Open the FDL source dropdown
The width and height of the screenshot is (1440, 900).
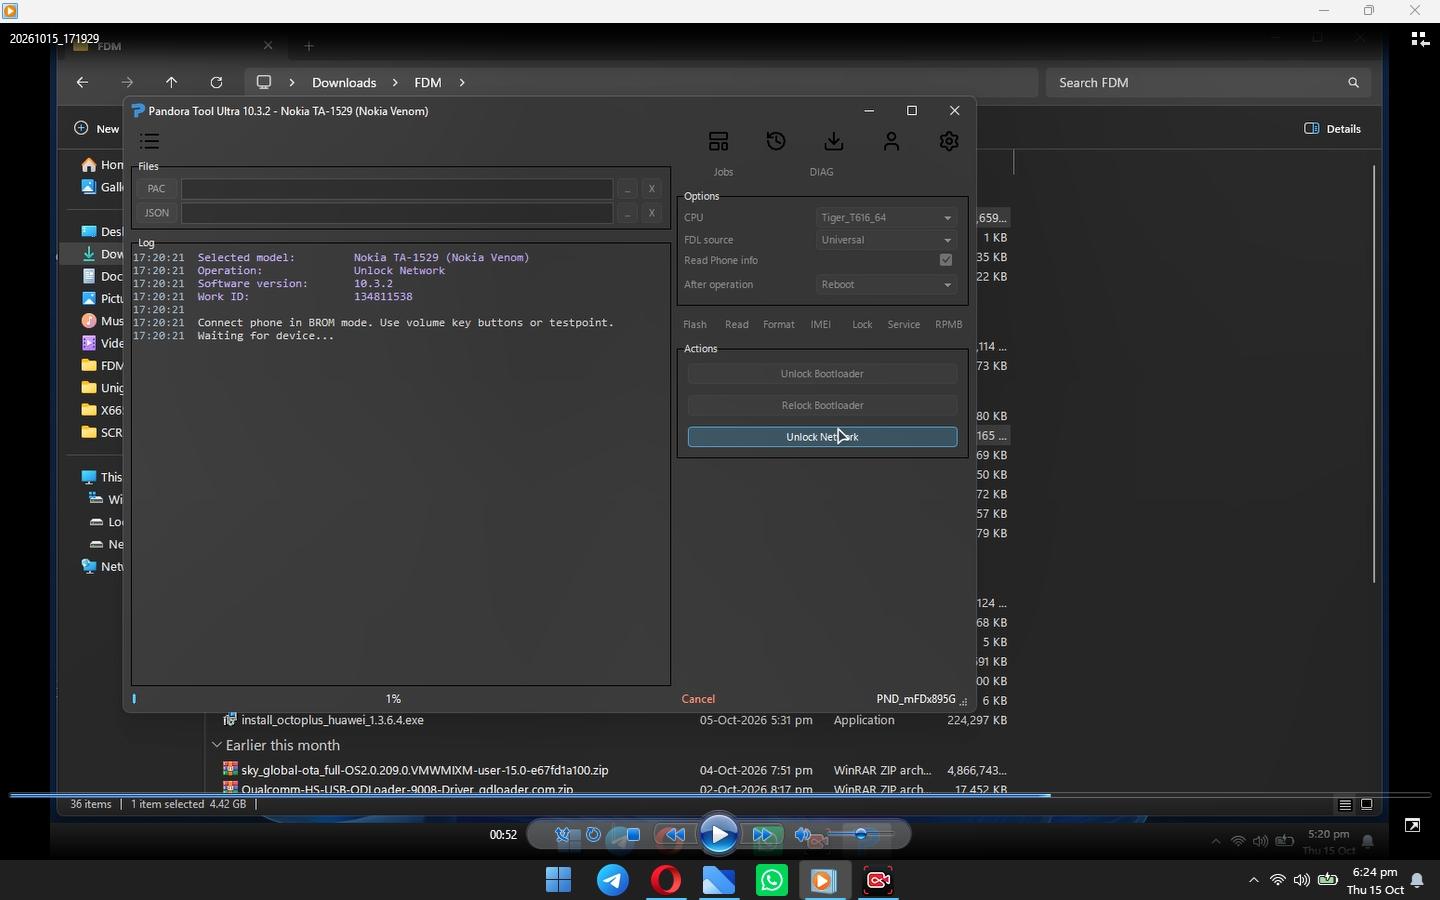[x=887, y=240]
